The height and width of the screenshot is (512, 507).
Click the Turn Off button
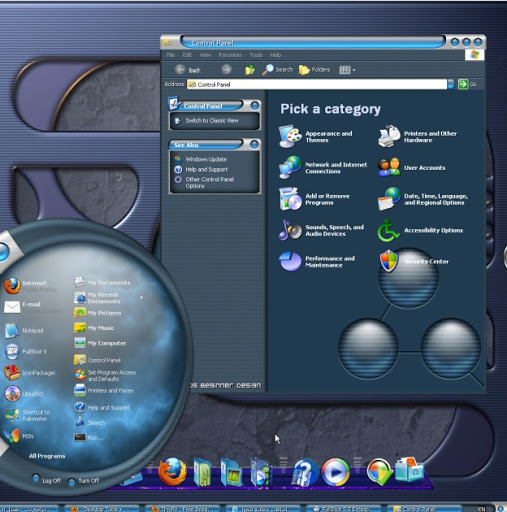click(x=83, y=481)
